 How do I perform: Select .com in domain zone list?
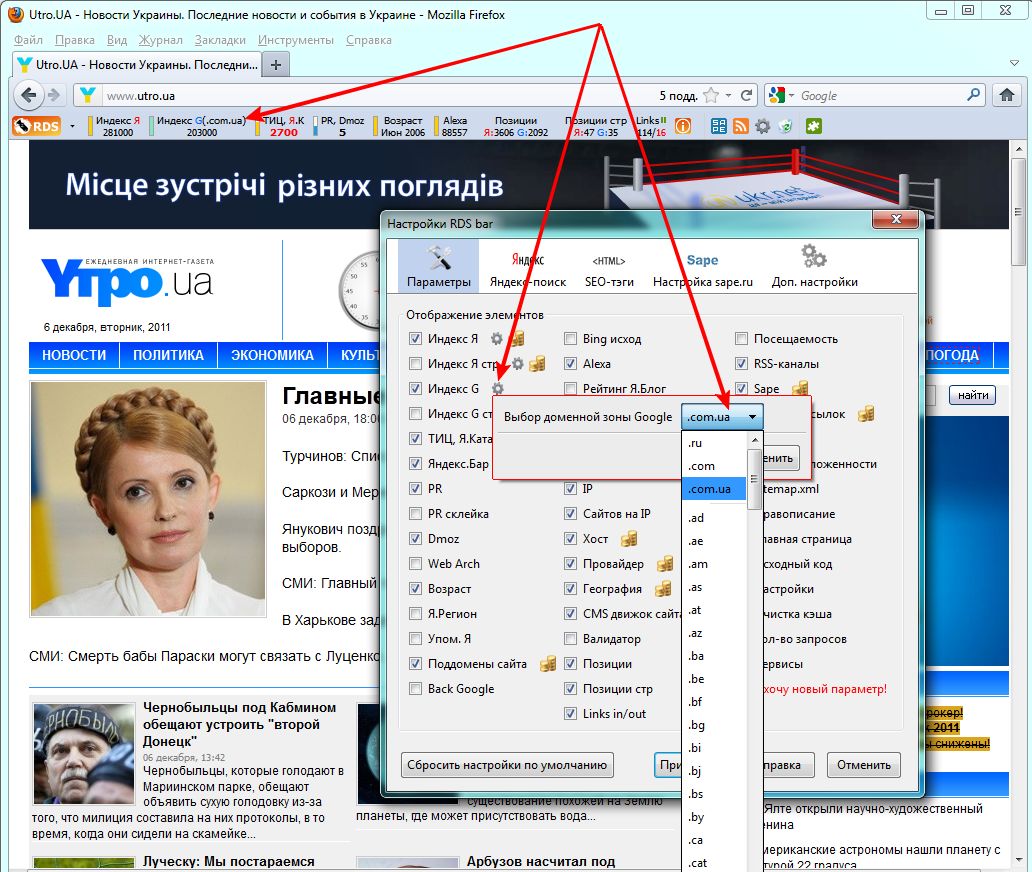click(x=714, y=466)
